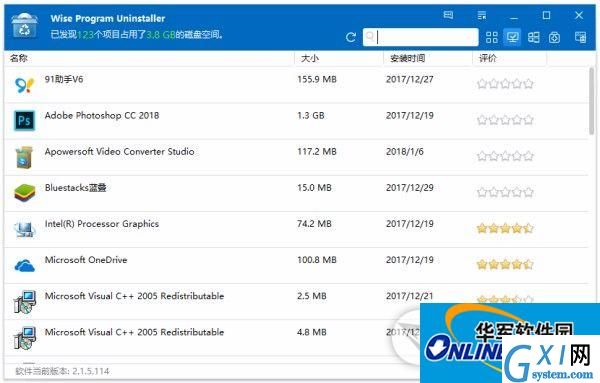
Task: Select the Apowersoft Video Converter Studio icon
Action: coord(24,157)
